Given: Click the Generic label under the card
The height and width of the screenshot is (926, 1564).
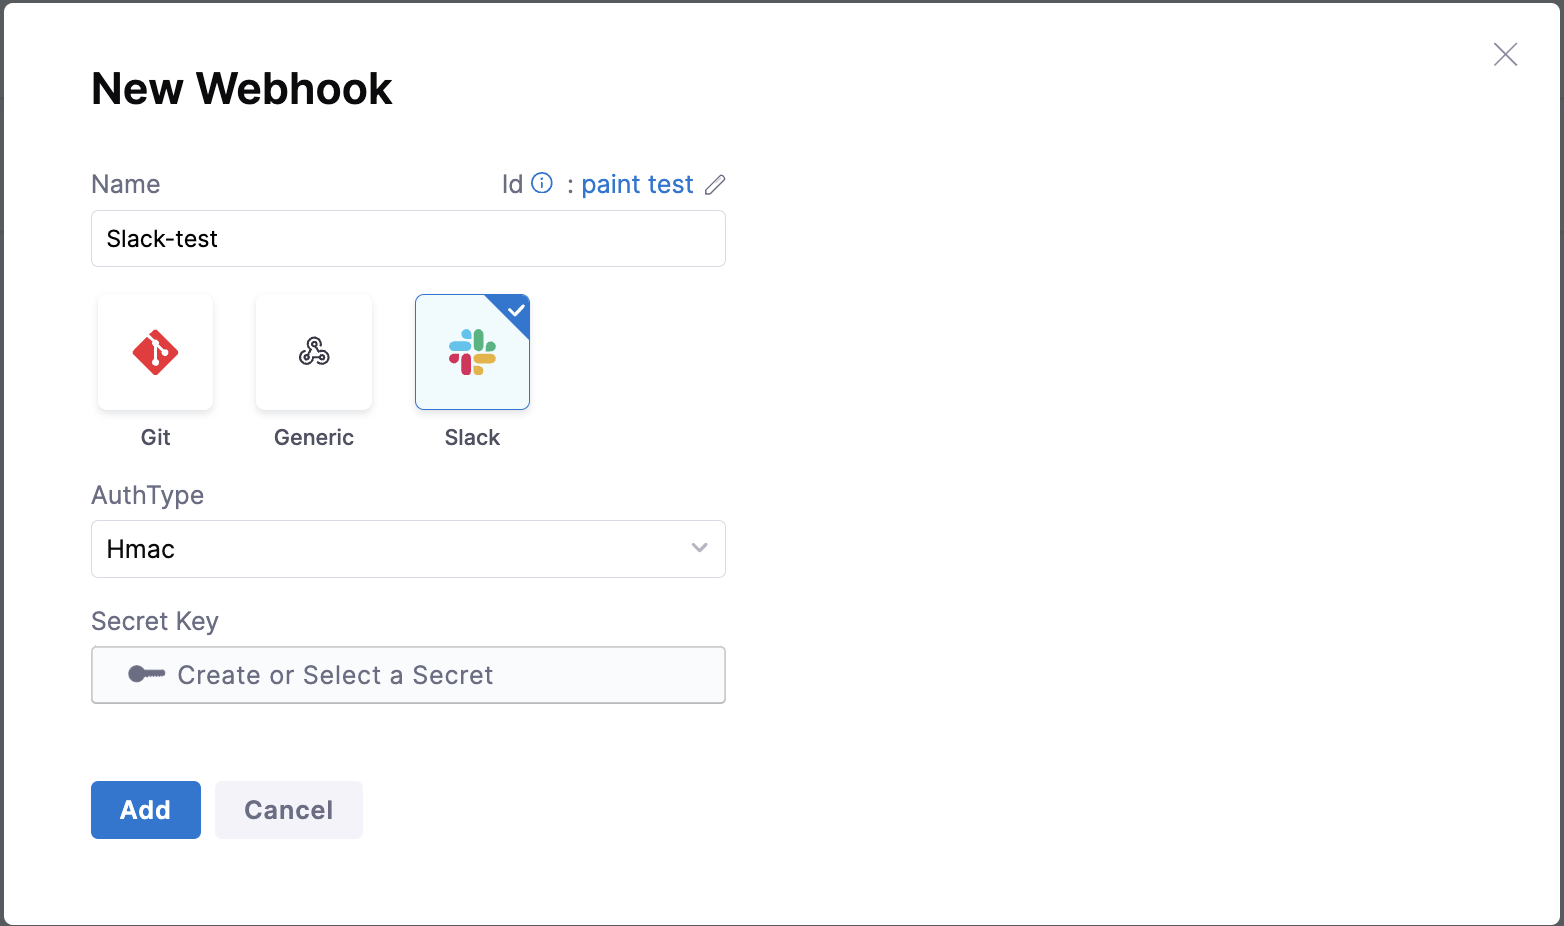Looking at the screenshot, I should [x=314, y=438].
